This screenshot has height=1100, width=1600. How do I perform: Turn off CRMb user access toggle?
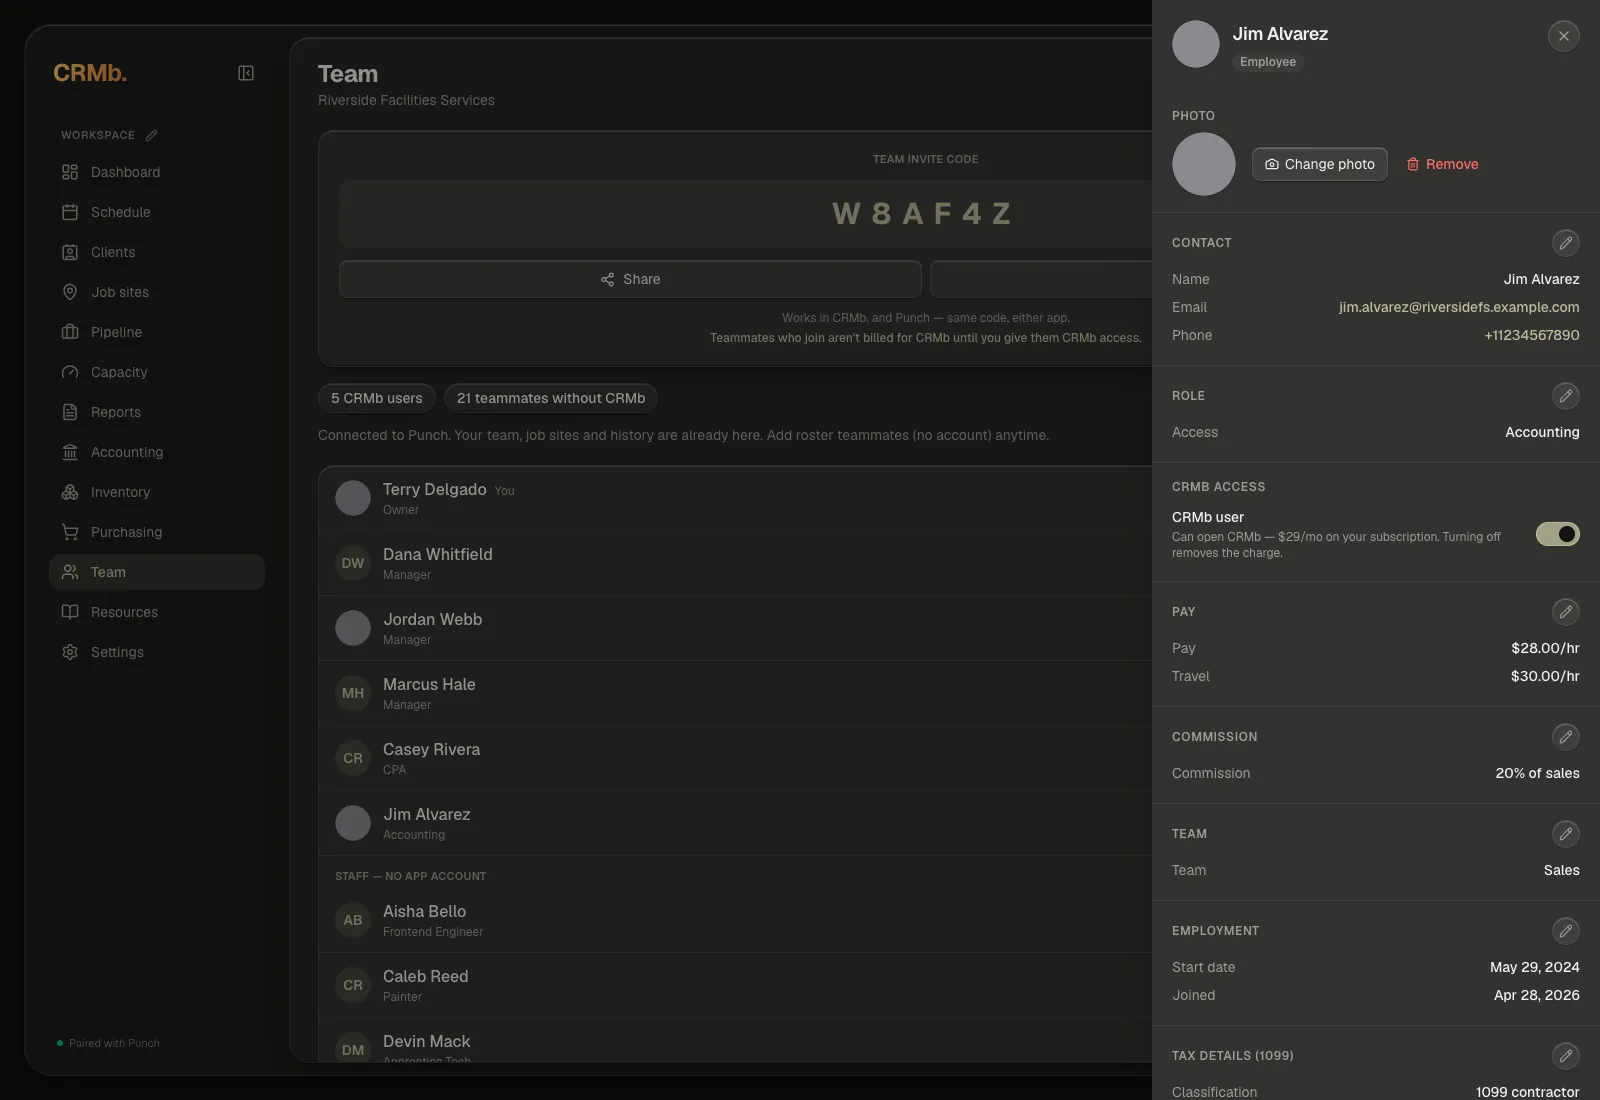[x=1558, y=534]
